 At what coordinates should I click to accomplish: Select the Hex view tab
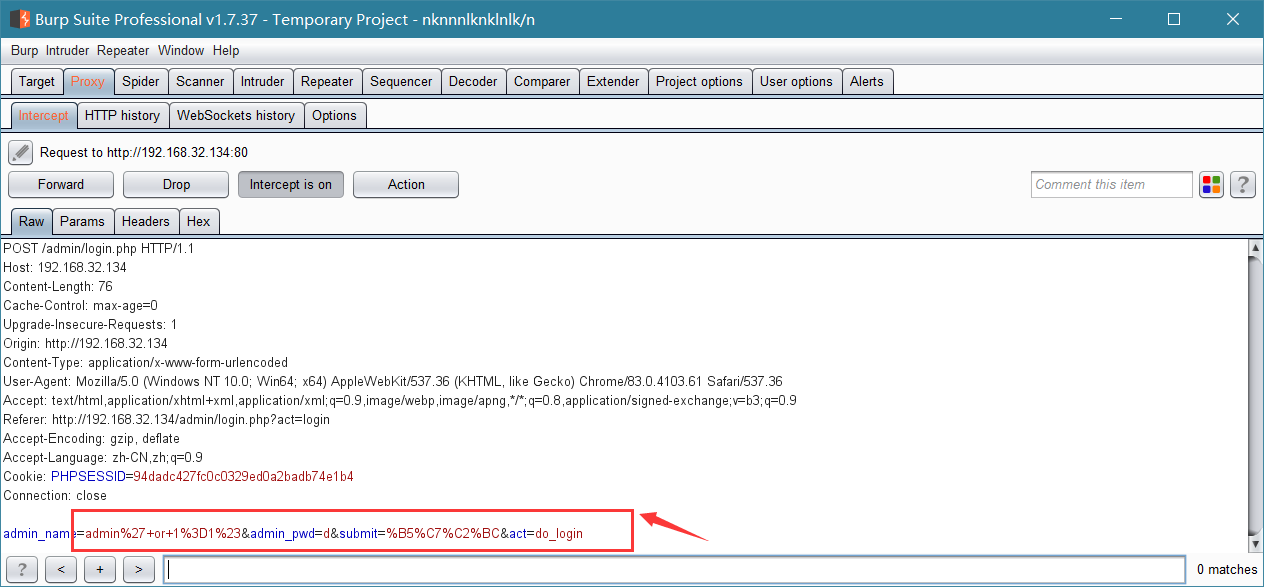pyautogui.click(x=199, y=221)
